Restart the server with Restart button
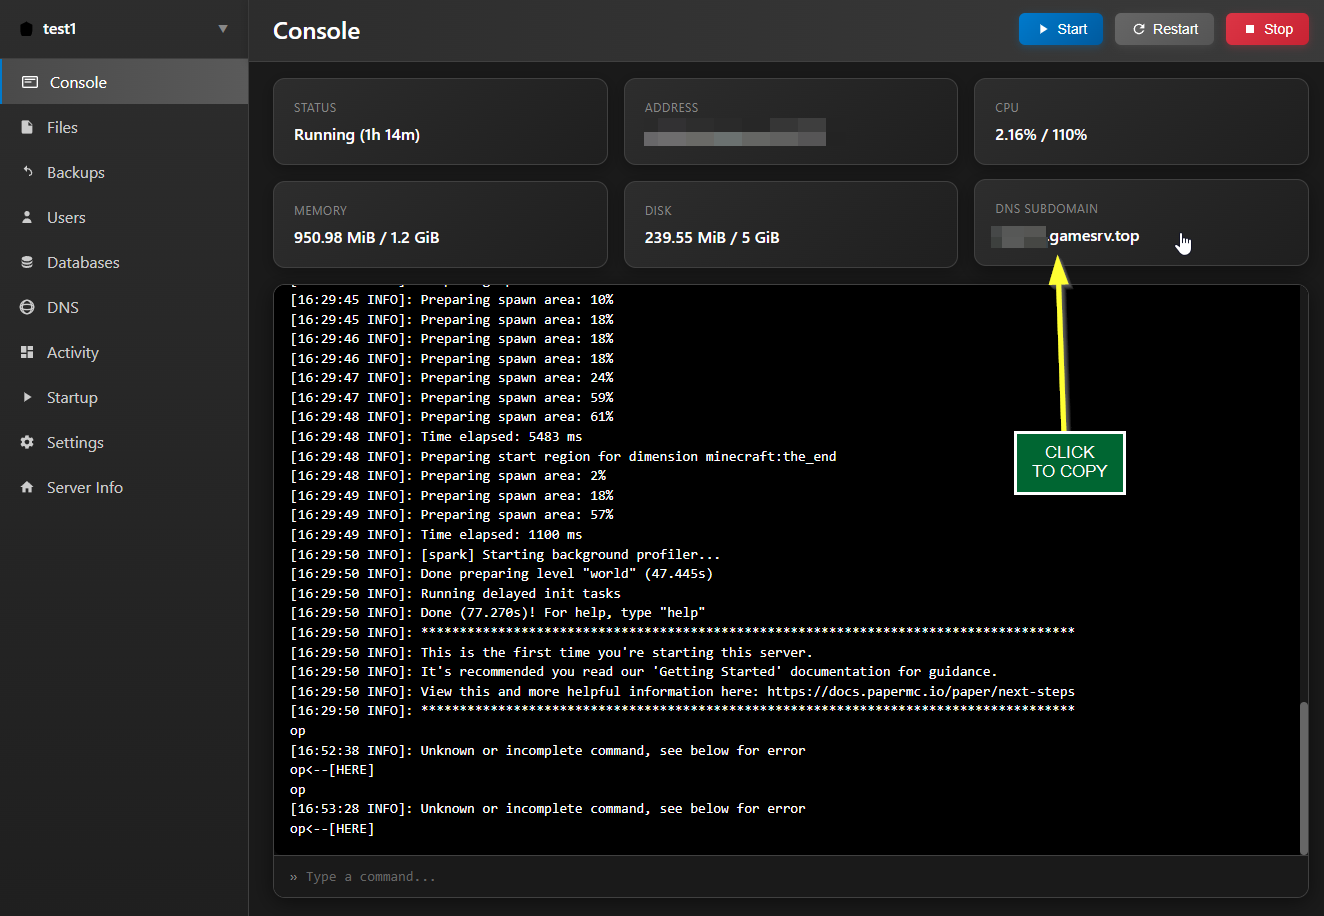Viewport: 1324px width, 916px height. point(1164,29)
